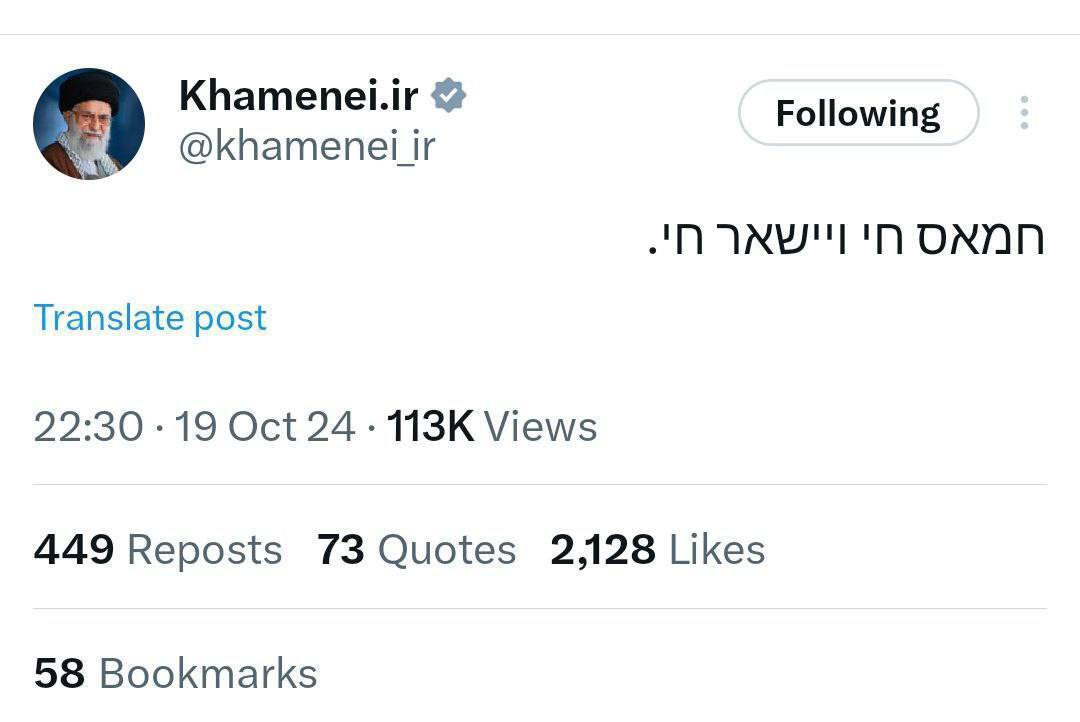Click the Translate post link

point(151,318)
